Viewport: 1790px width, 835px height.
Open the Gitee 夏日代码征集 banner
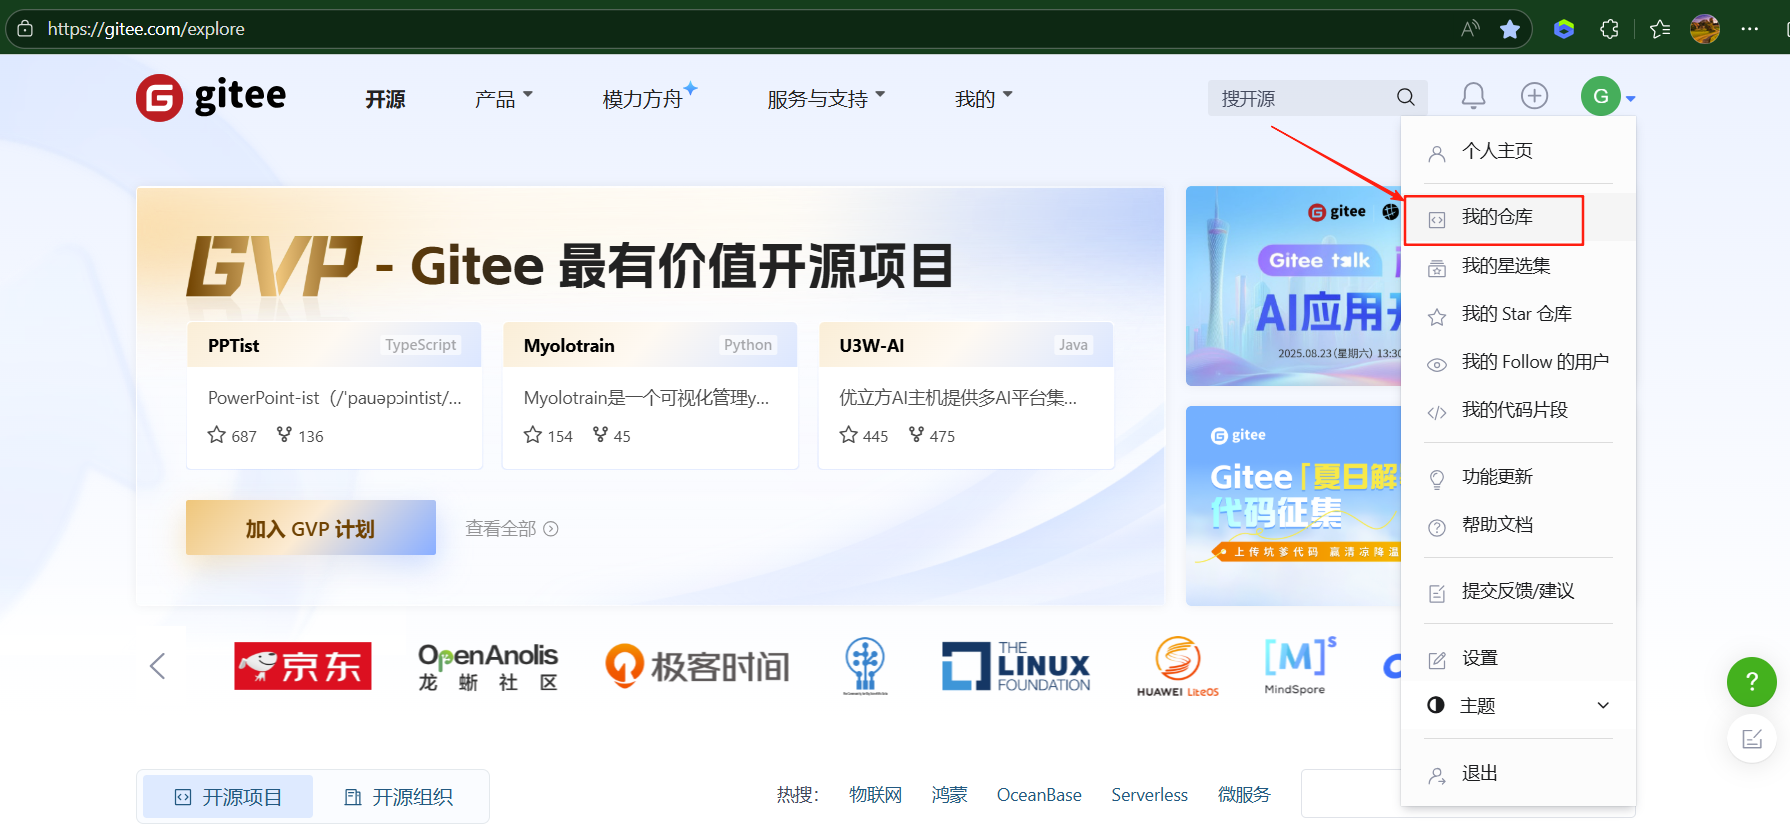[x=1293, y=505]
